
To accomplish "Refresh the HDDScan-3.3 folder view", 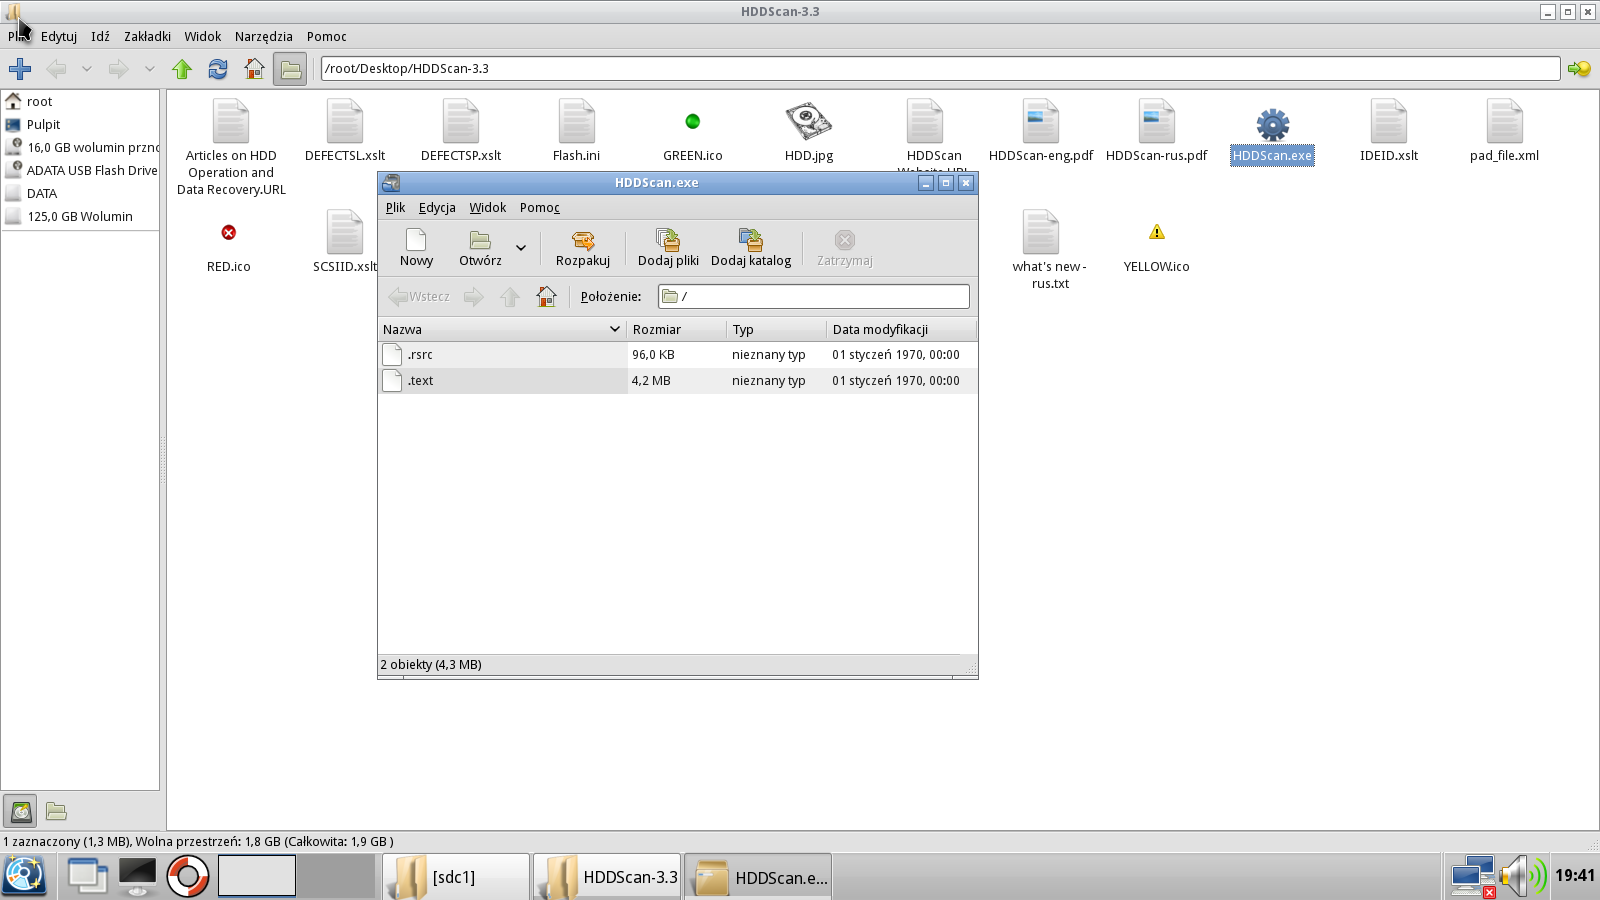I will [x=218, y=69].
